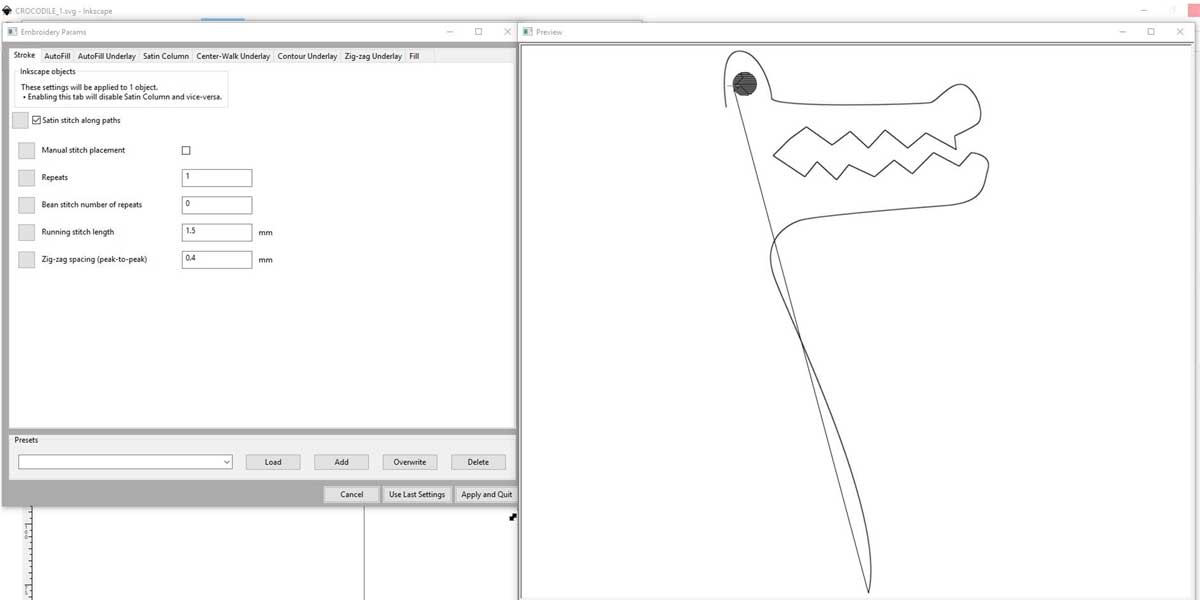1200x600 pixels.
Task: Click the Preview window title icon
Action: [528, 32]
